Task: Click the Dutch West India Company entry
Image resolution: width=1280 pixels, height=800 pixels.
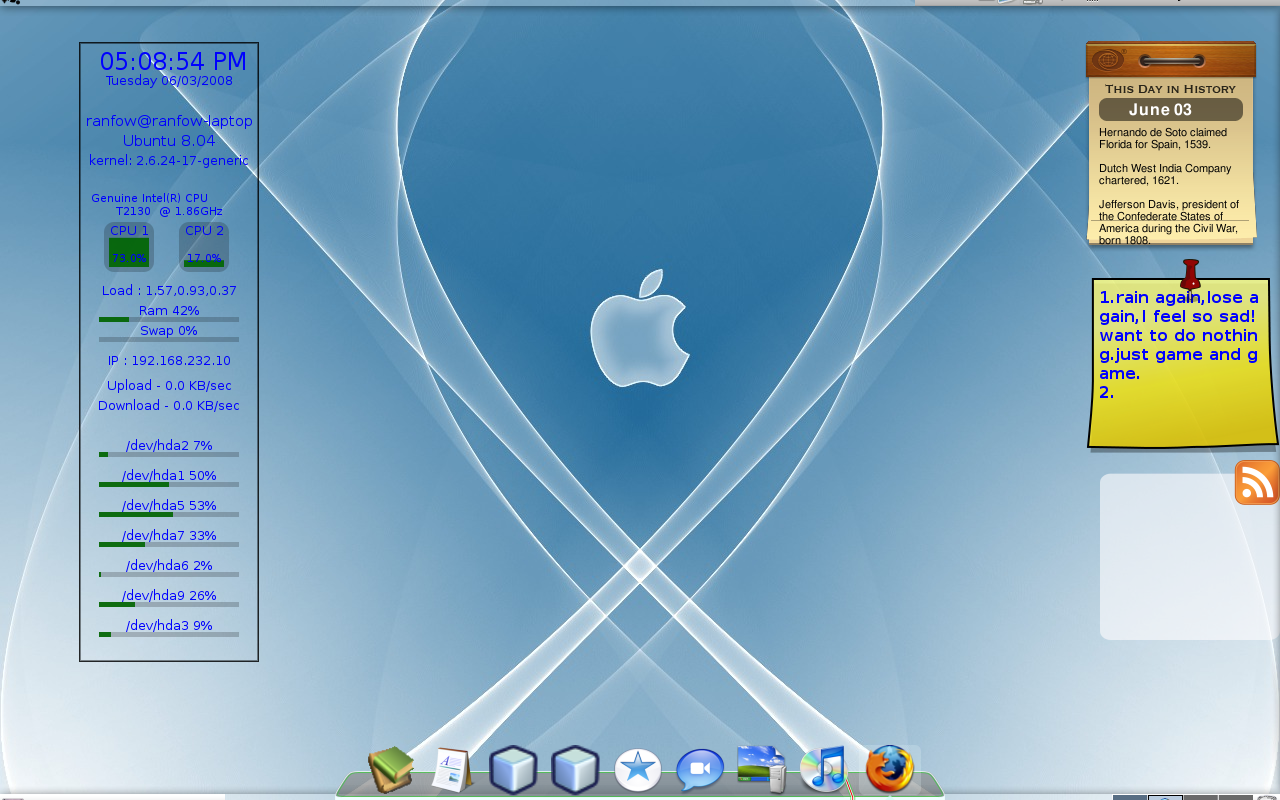Action: 1165,174
